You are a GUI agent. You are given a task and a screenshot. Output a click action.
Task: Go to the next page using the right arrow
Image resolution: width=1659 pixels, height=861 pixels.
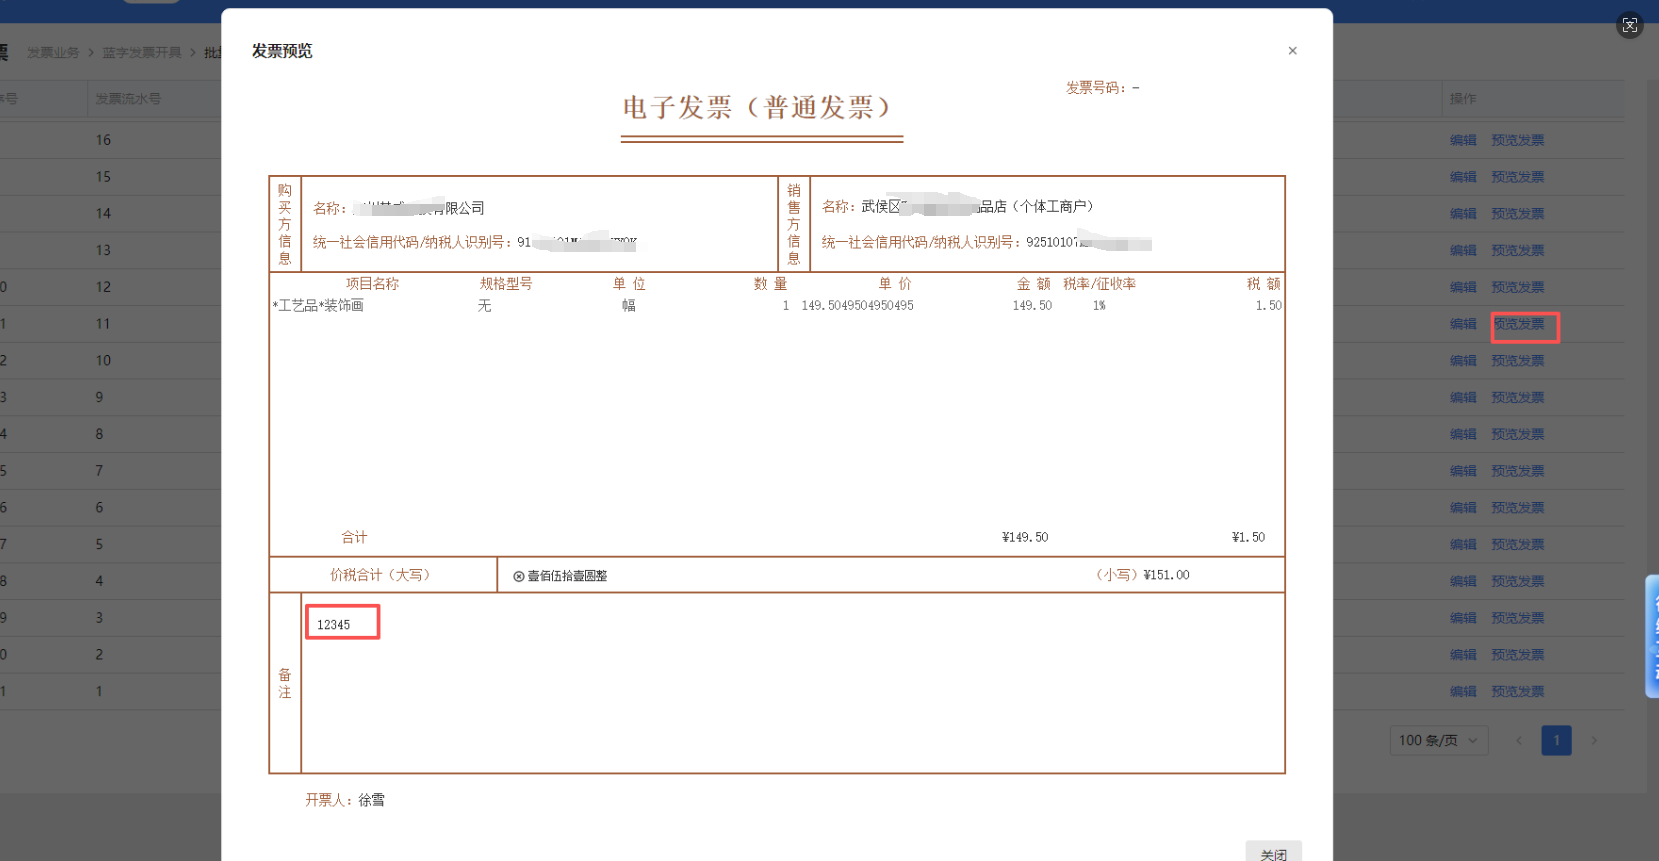pos(1594,741)
